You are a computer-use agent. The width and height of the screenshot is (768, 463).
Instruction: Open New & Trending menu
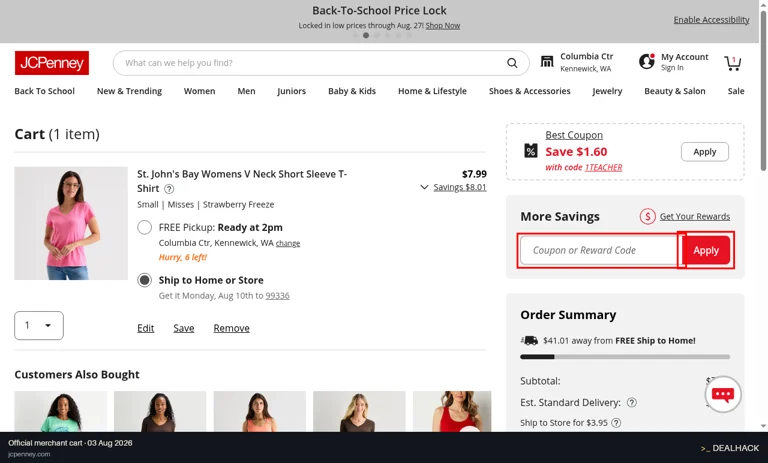[129, 91]
